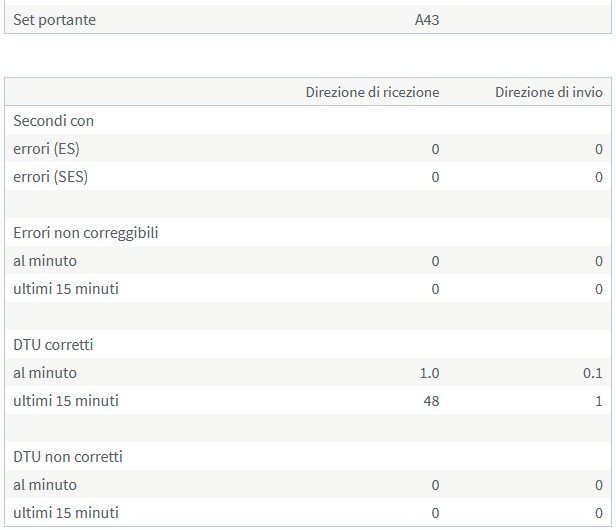Screen dimensions: 616x530
Task: Click the 'Direzione di invio' column header
Action: point(548,92)
